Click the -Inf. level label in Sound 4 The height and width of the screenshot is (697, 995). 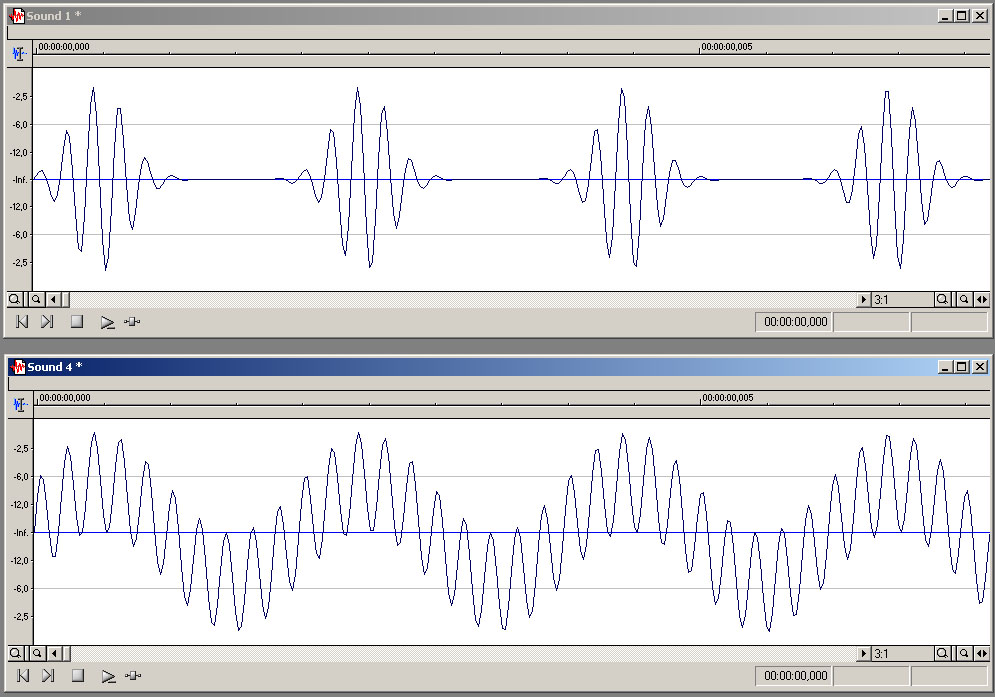21,533
